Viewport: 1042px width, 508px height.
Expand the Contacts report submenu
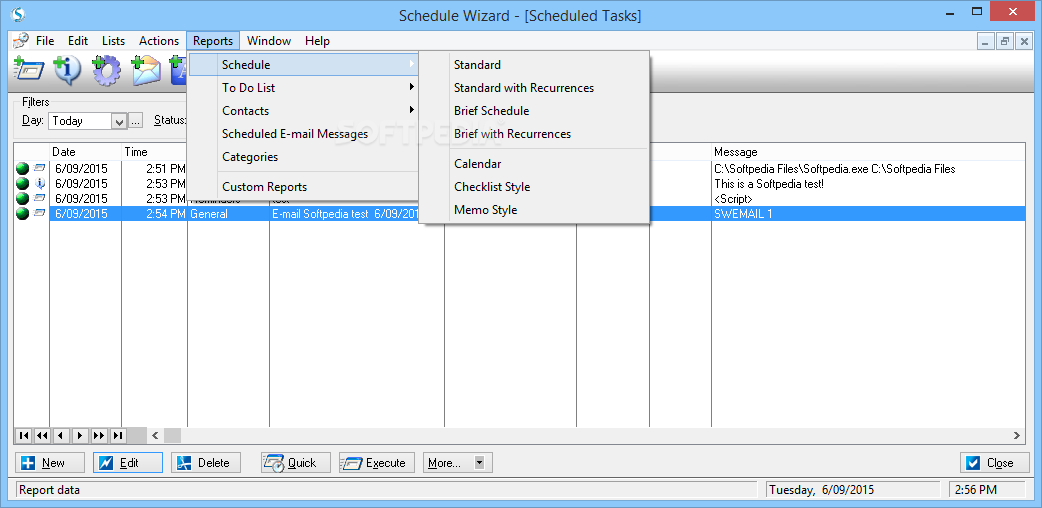[x=302, y=110]
